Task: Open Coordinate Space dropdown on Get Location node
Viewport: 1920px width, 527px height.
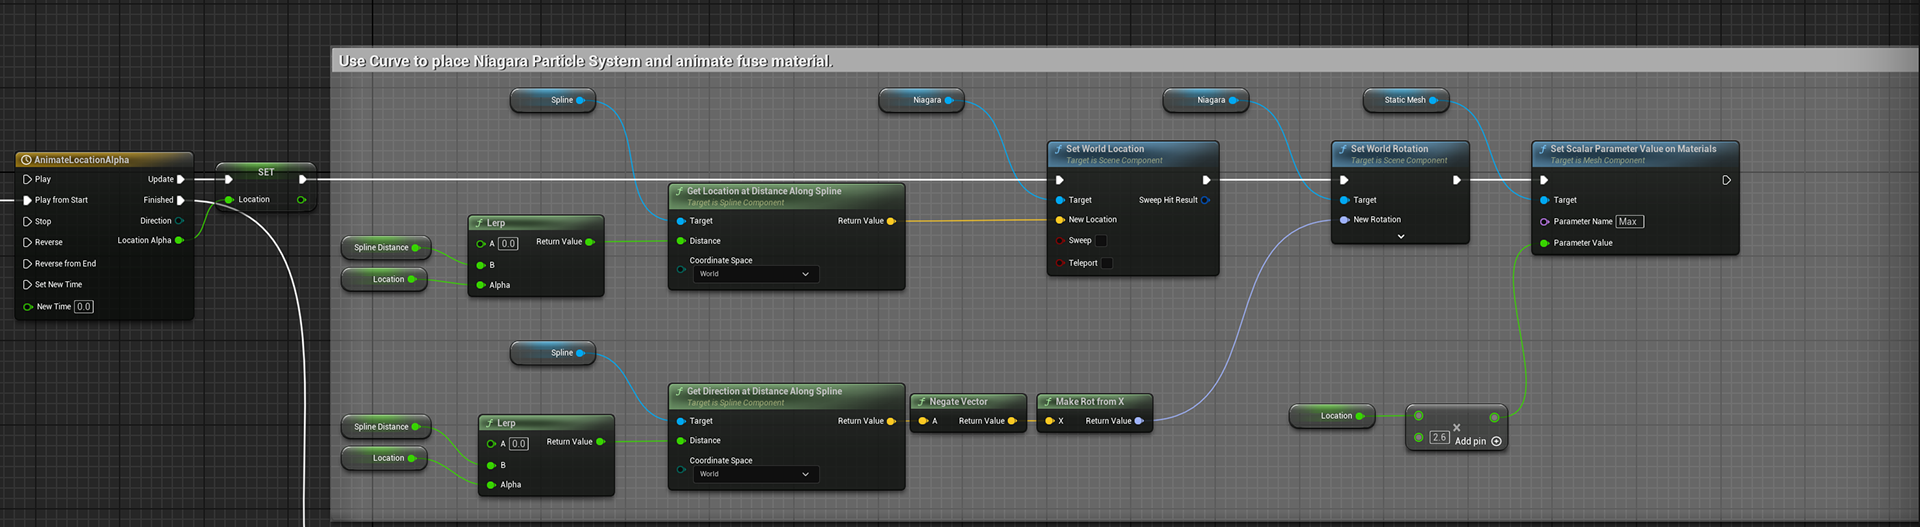Action: (x=756, y=274)
